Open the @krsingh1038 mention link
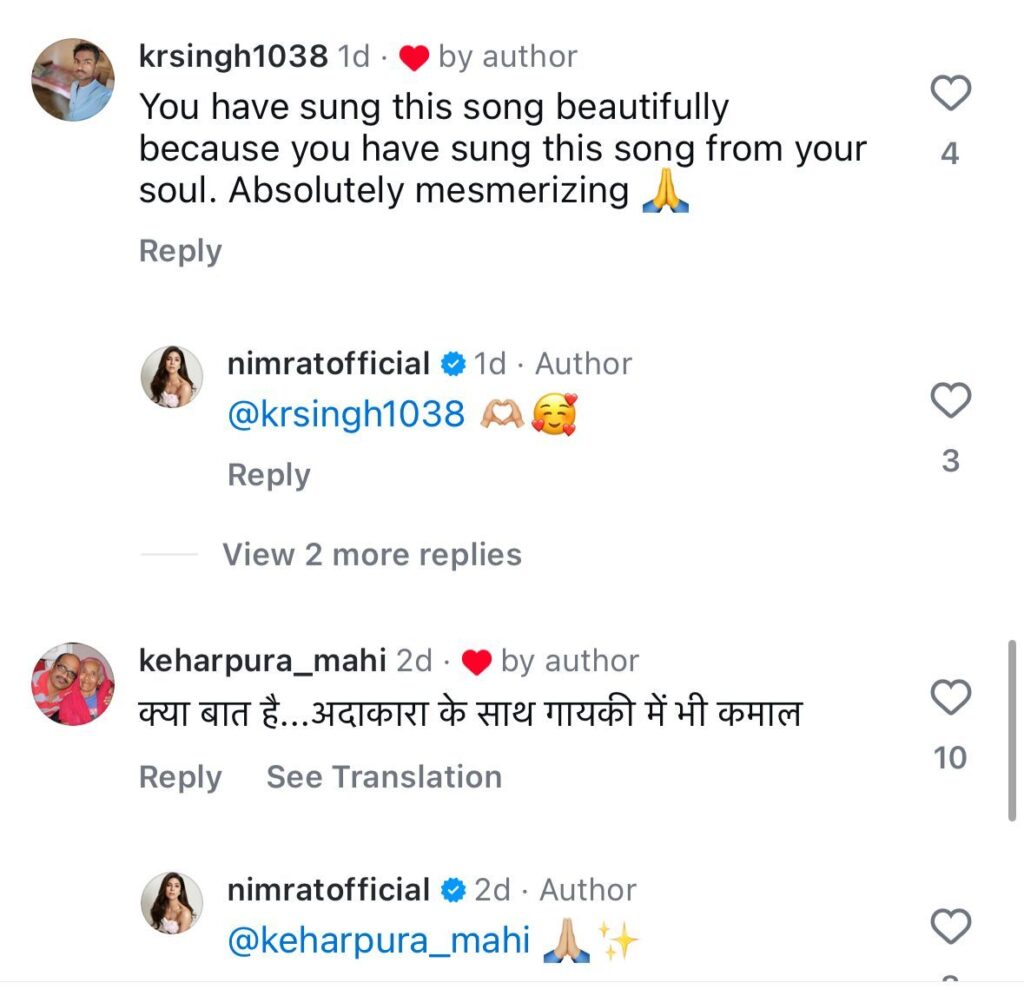Screen dimensions: 1024x996 [346, 414]
